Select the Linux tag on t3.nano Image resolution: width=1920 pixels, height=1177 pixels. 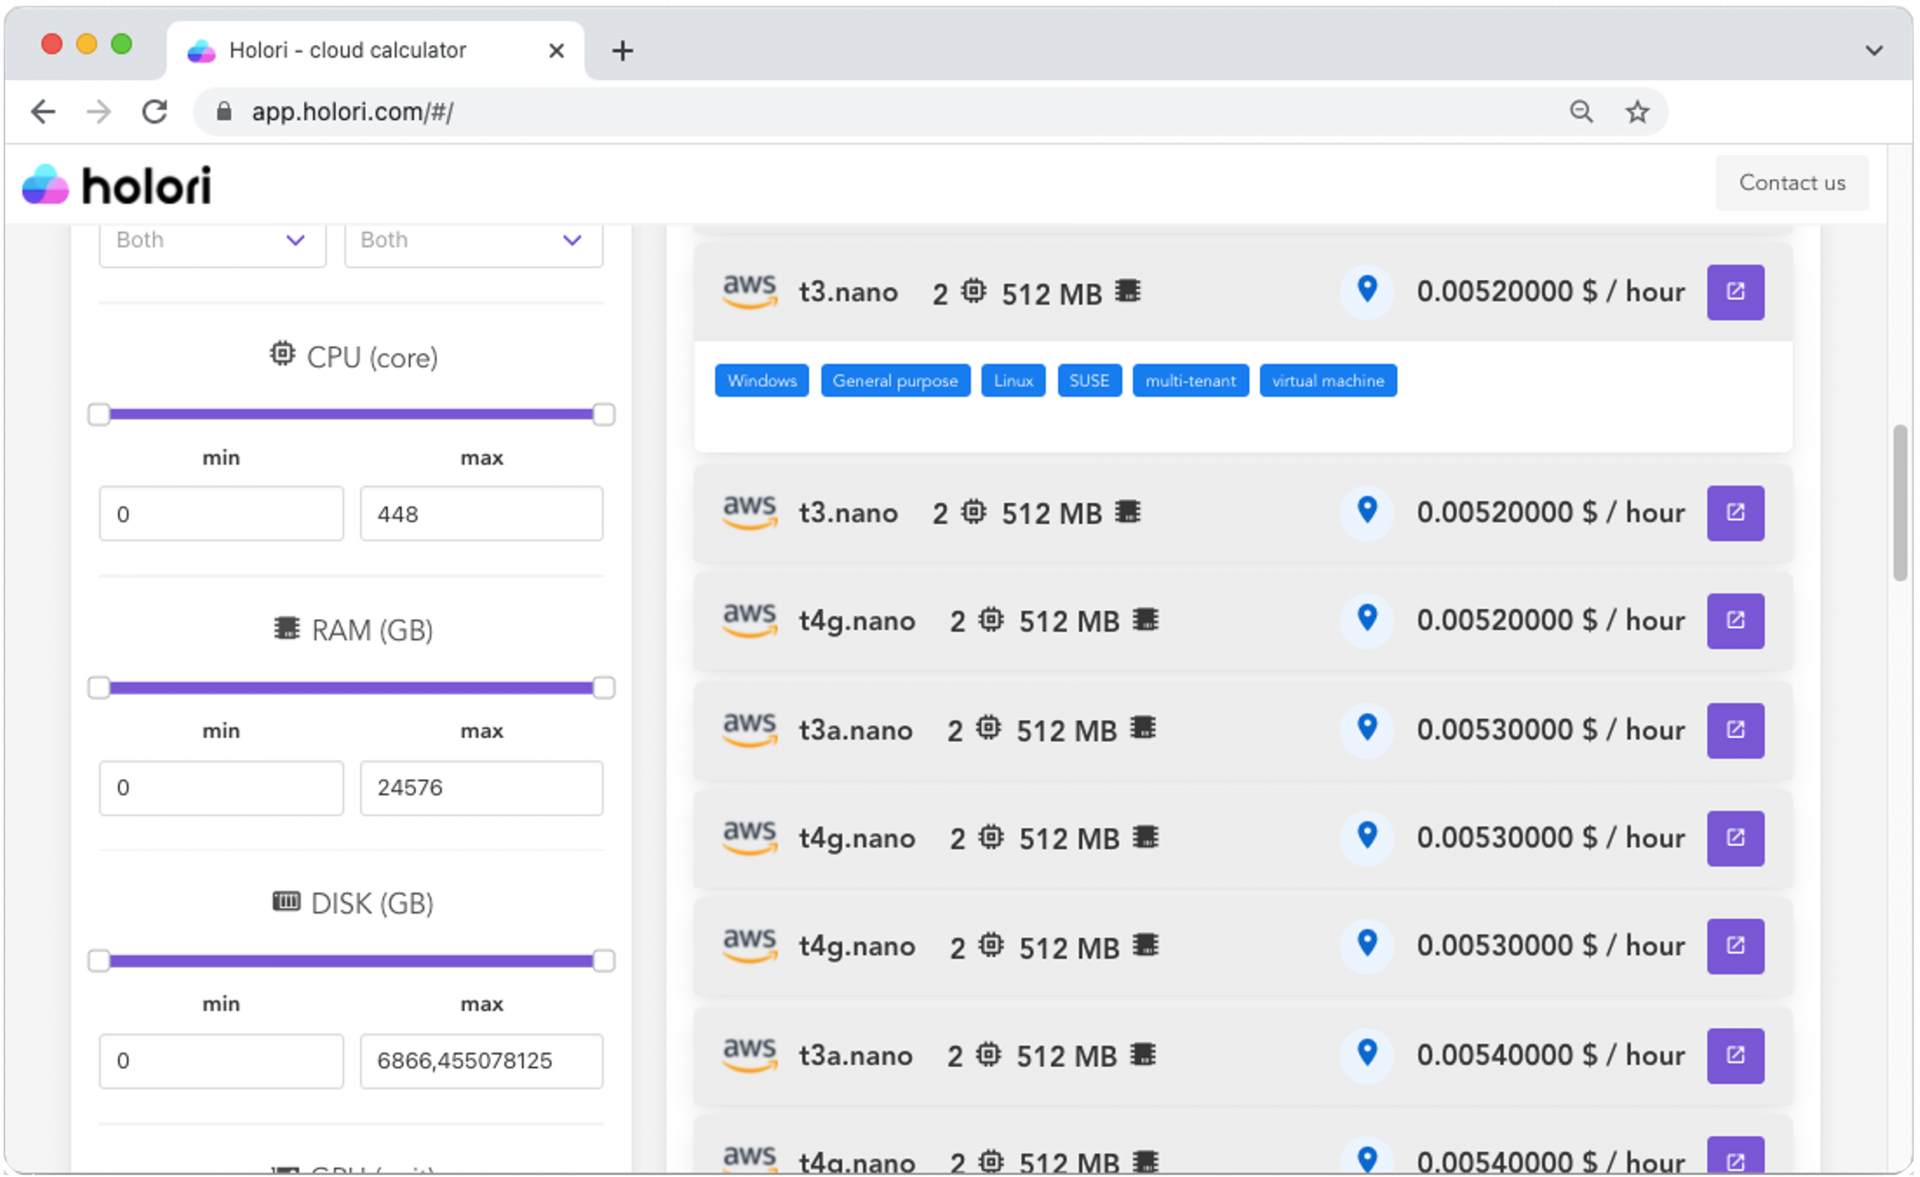(x=1012, y=380)
